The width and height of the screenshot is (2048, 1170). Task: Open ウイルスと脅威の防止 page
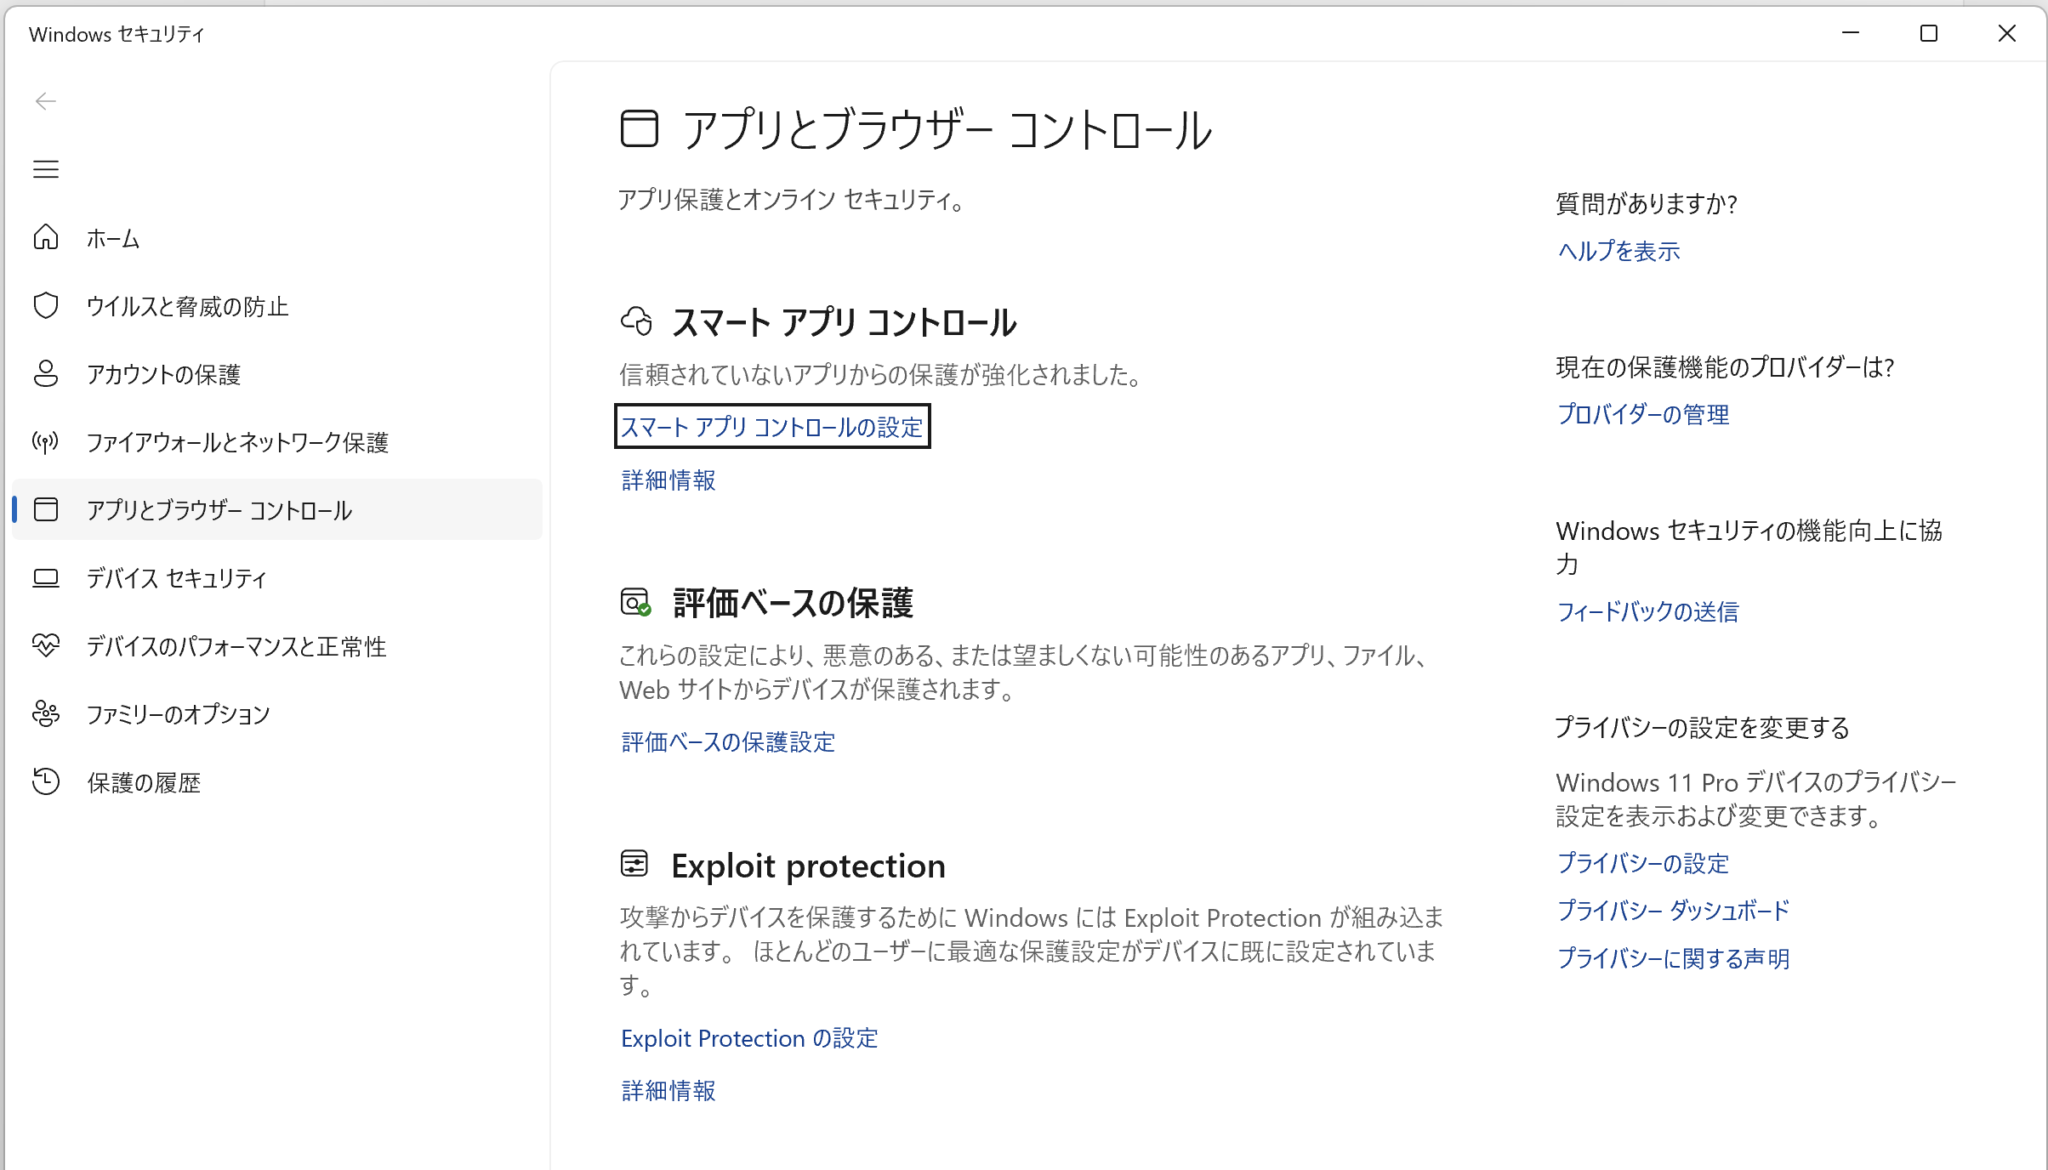(277, 306)
